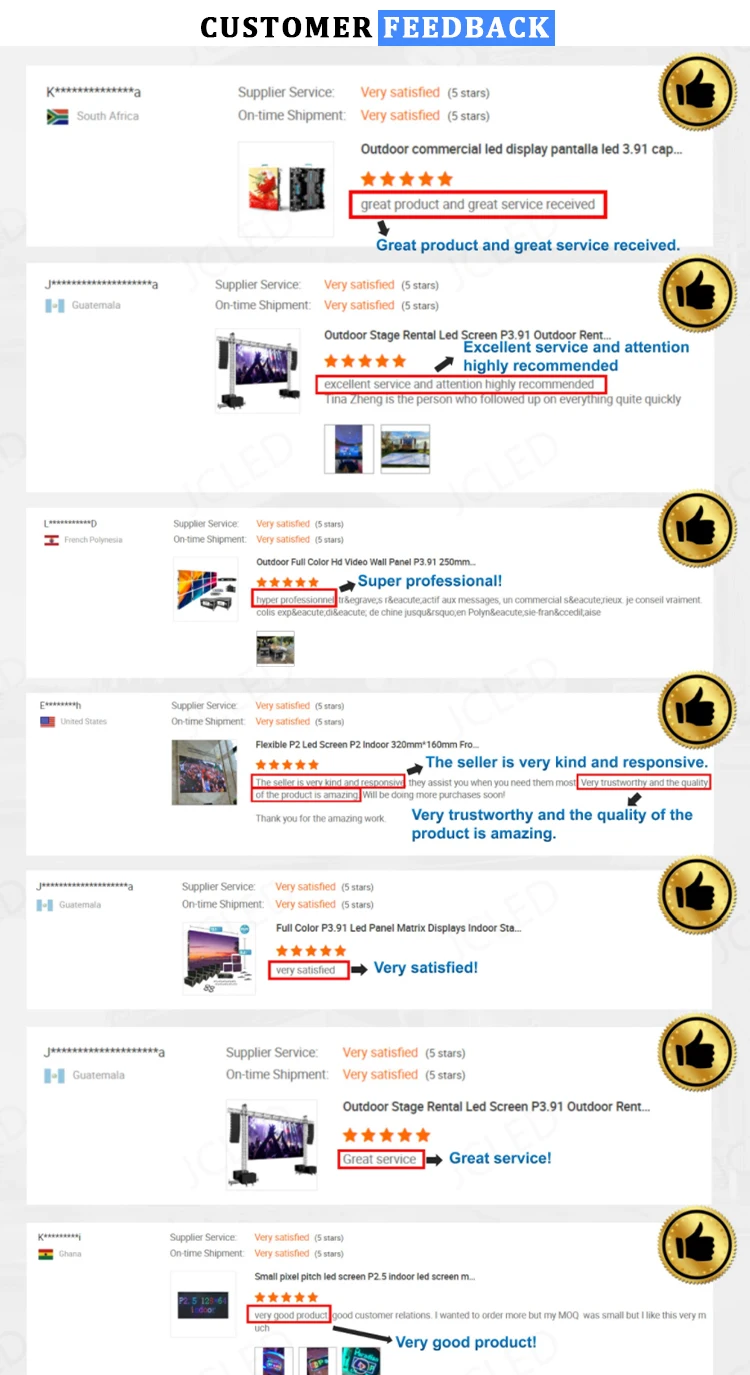750x1375 pixels.
Task: Click the South Africa flag icon
Action: tap(57, 116)
